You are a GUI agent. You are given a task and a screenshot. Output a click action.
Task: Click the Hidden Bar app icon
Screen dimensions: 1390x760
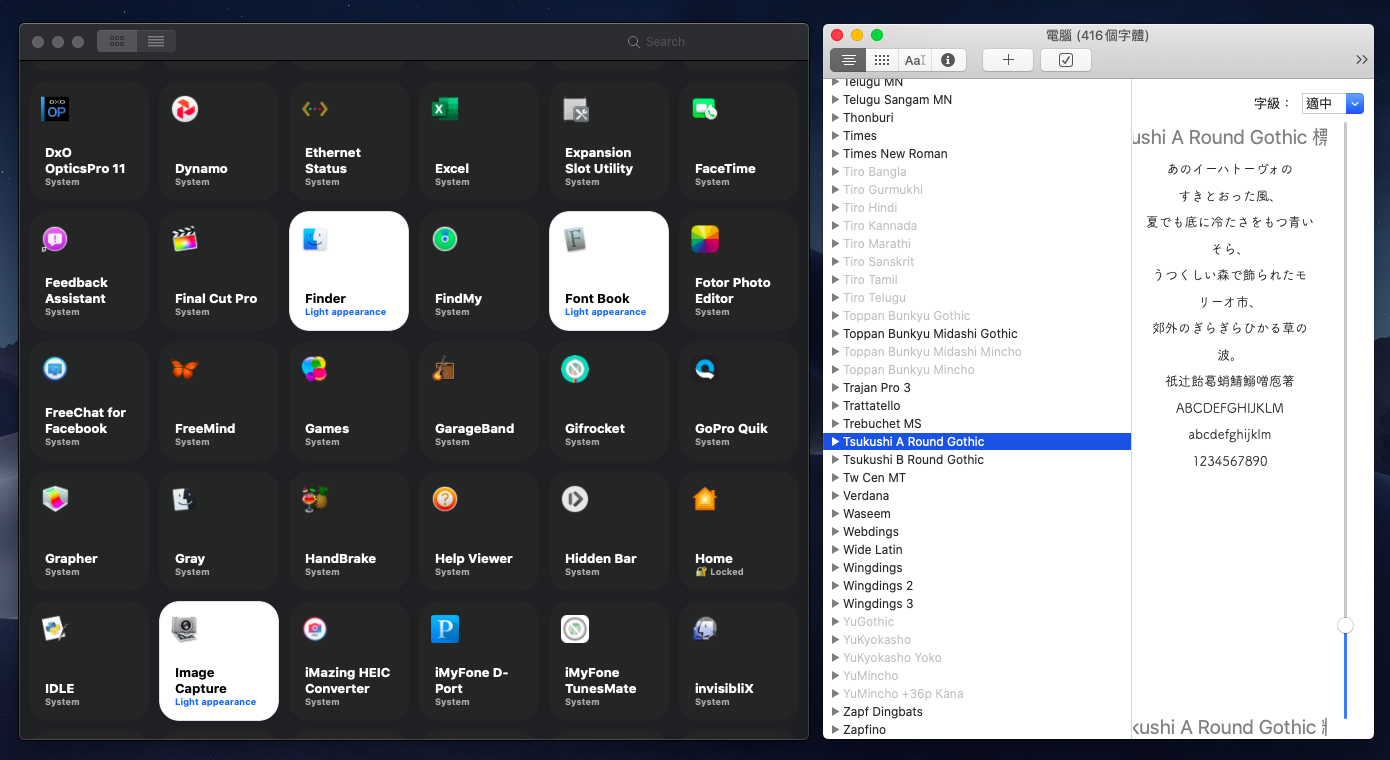(x=575, y=498)
